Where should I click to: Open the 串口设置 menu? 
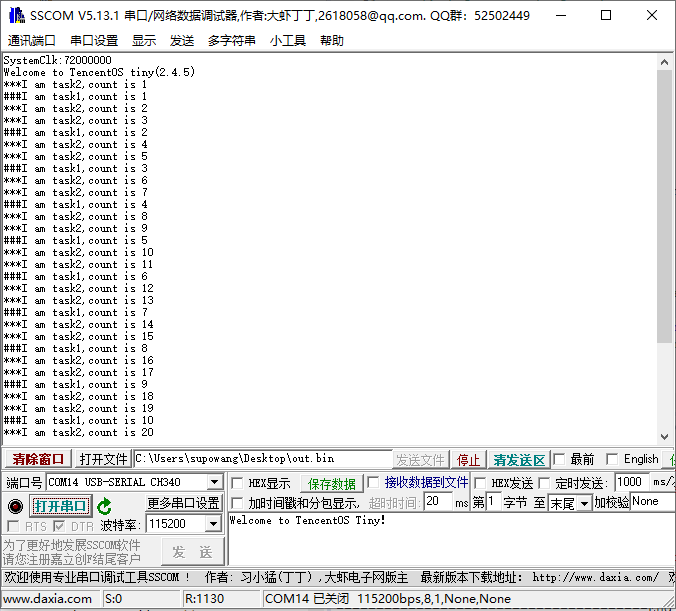point(94,41)
